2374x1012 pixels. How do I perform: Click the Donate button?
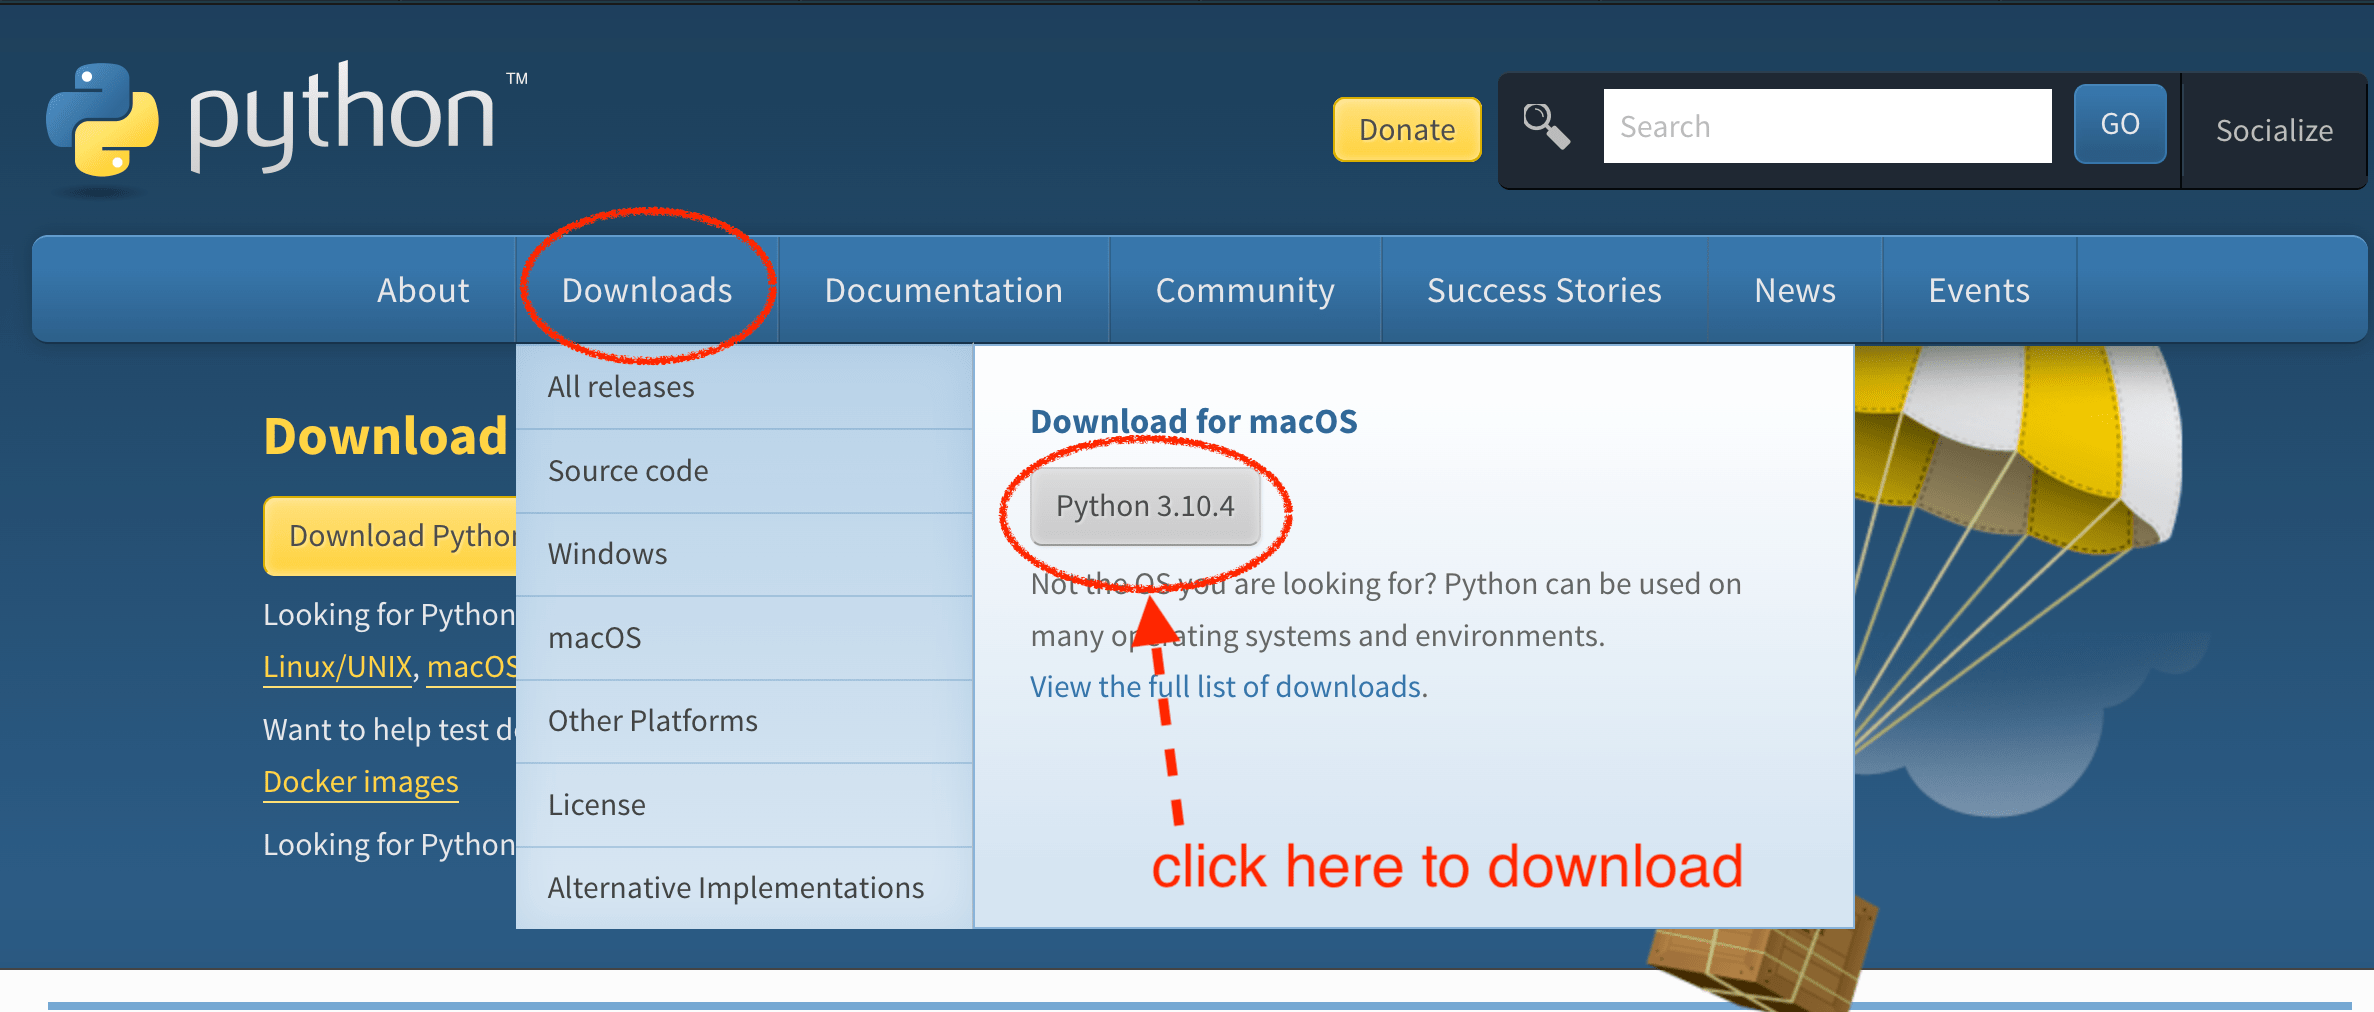click(1407, 129)
